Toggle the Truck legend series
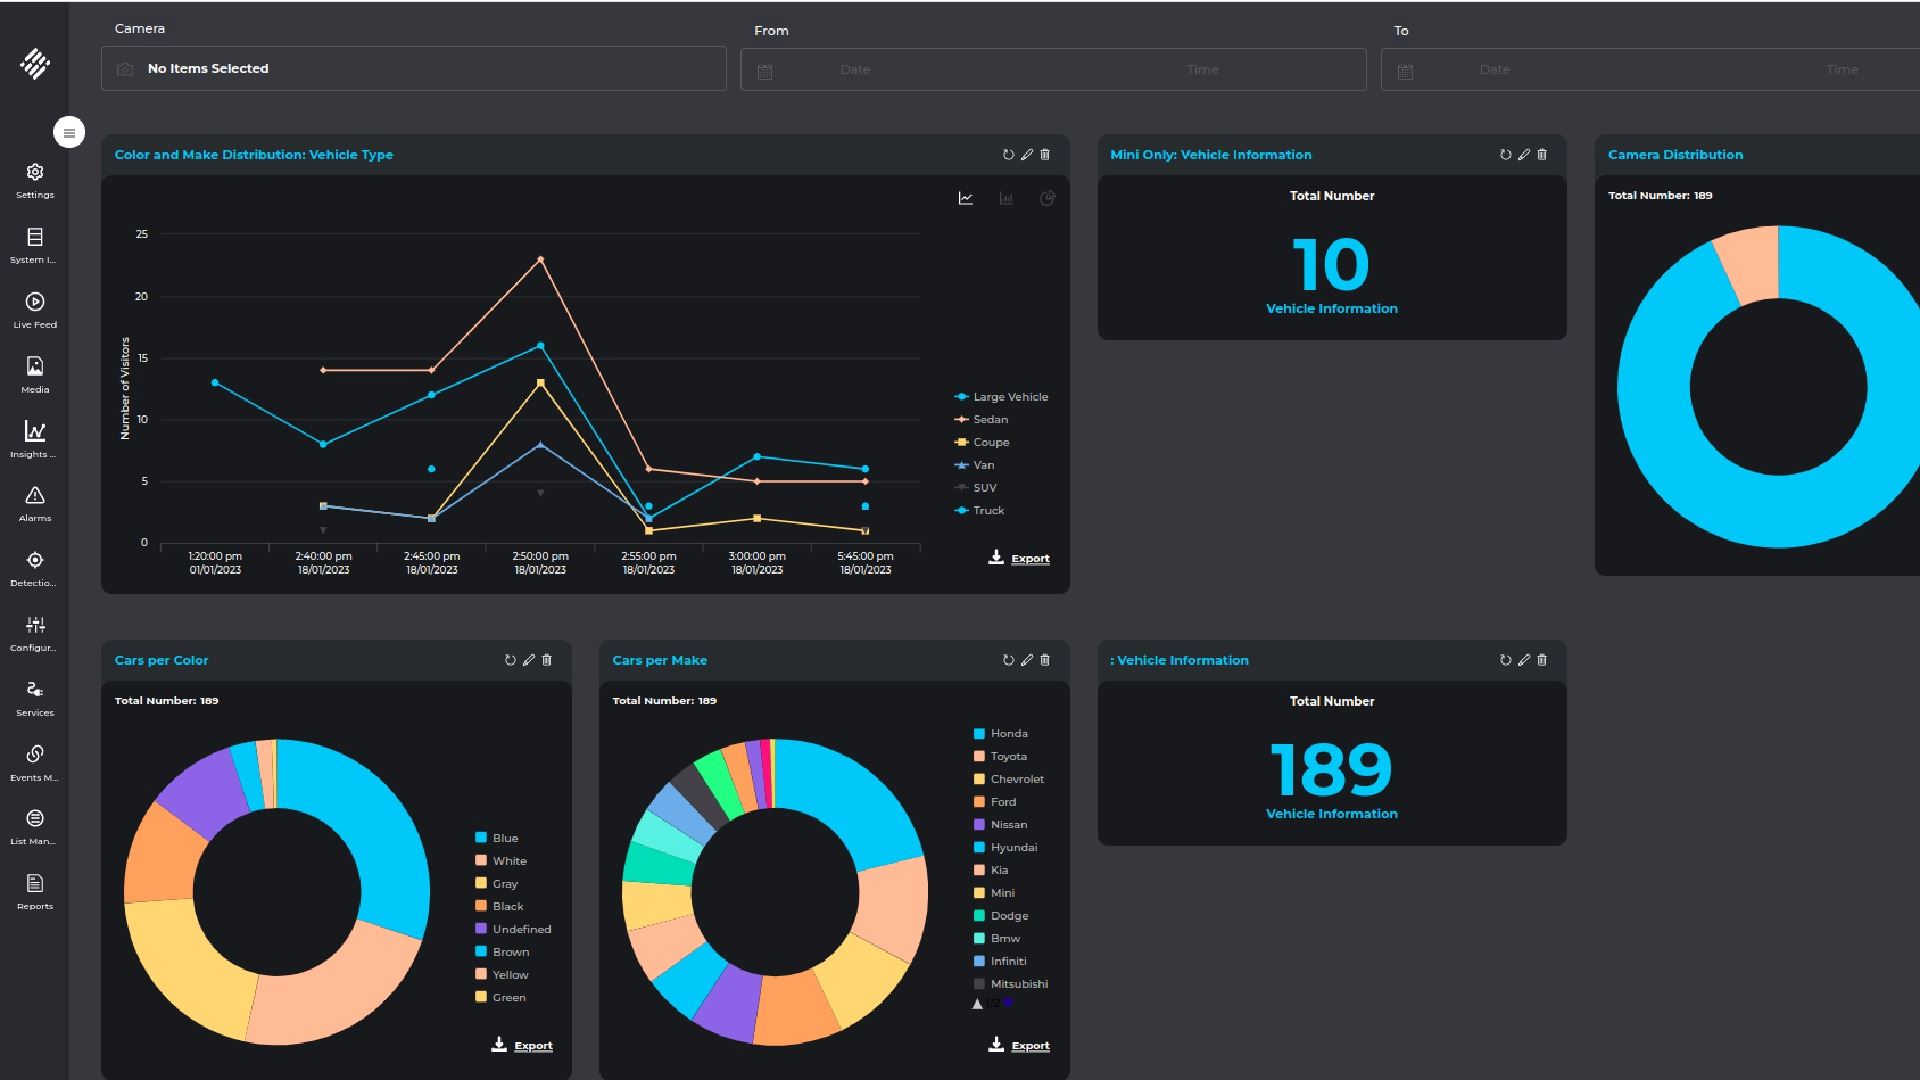This screenshot has width=1920, height=1080. tap(979, 510)
